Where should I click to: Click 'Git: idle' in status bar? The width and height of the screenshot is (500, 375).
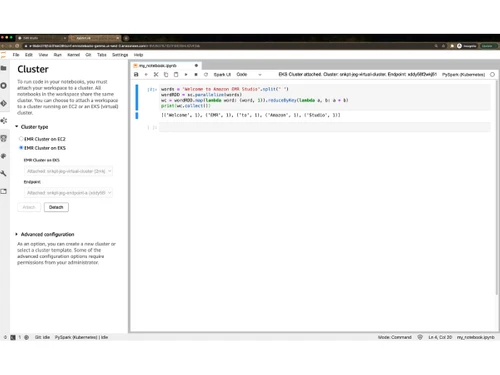pos(42,337)
